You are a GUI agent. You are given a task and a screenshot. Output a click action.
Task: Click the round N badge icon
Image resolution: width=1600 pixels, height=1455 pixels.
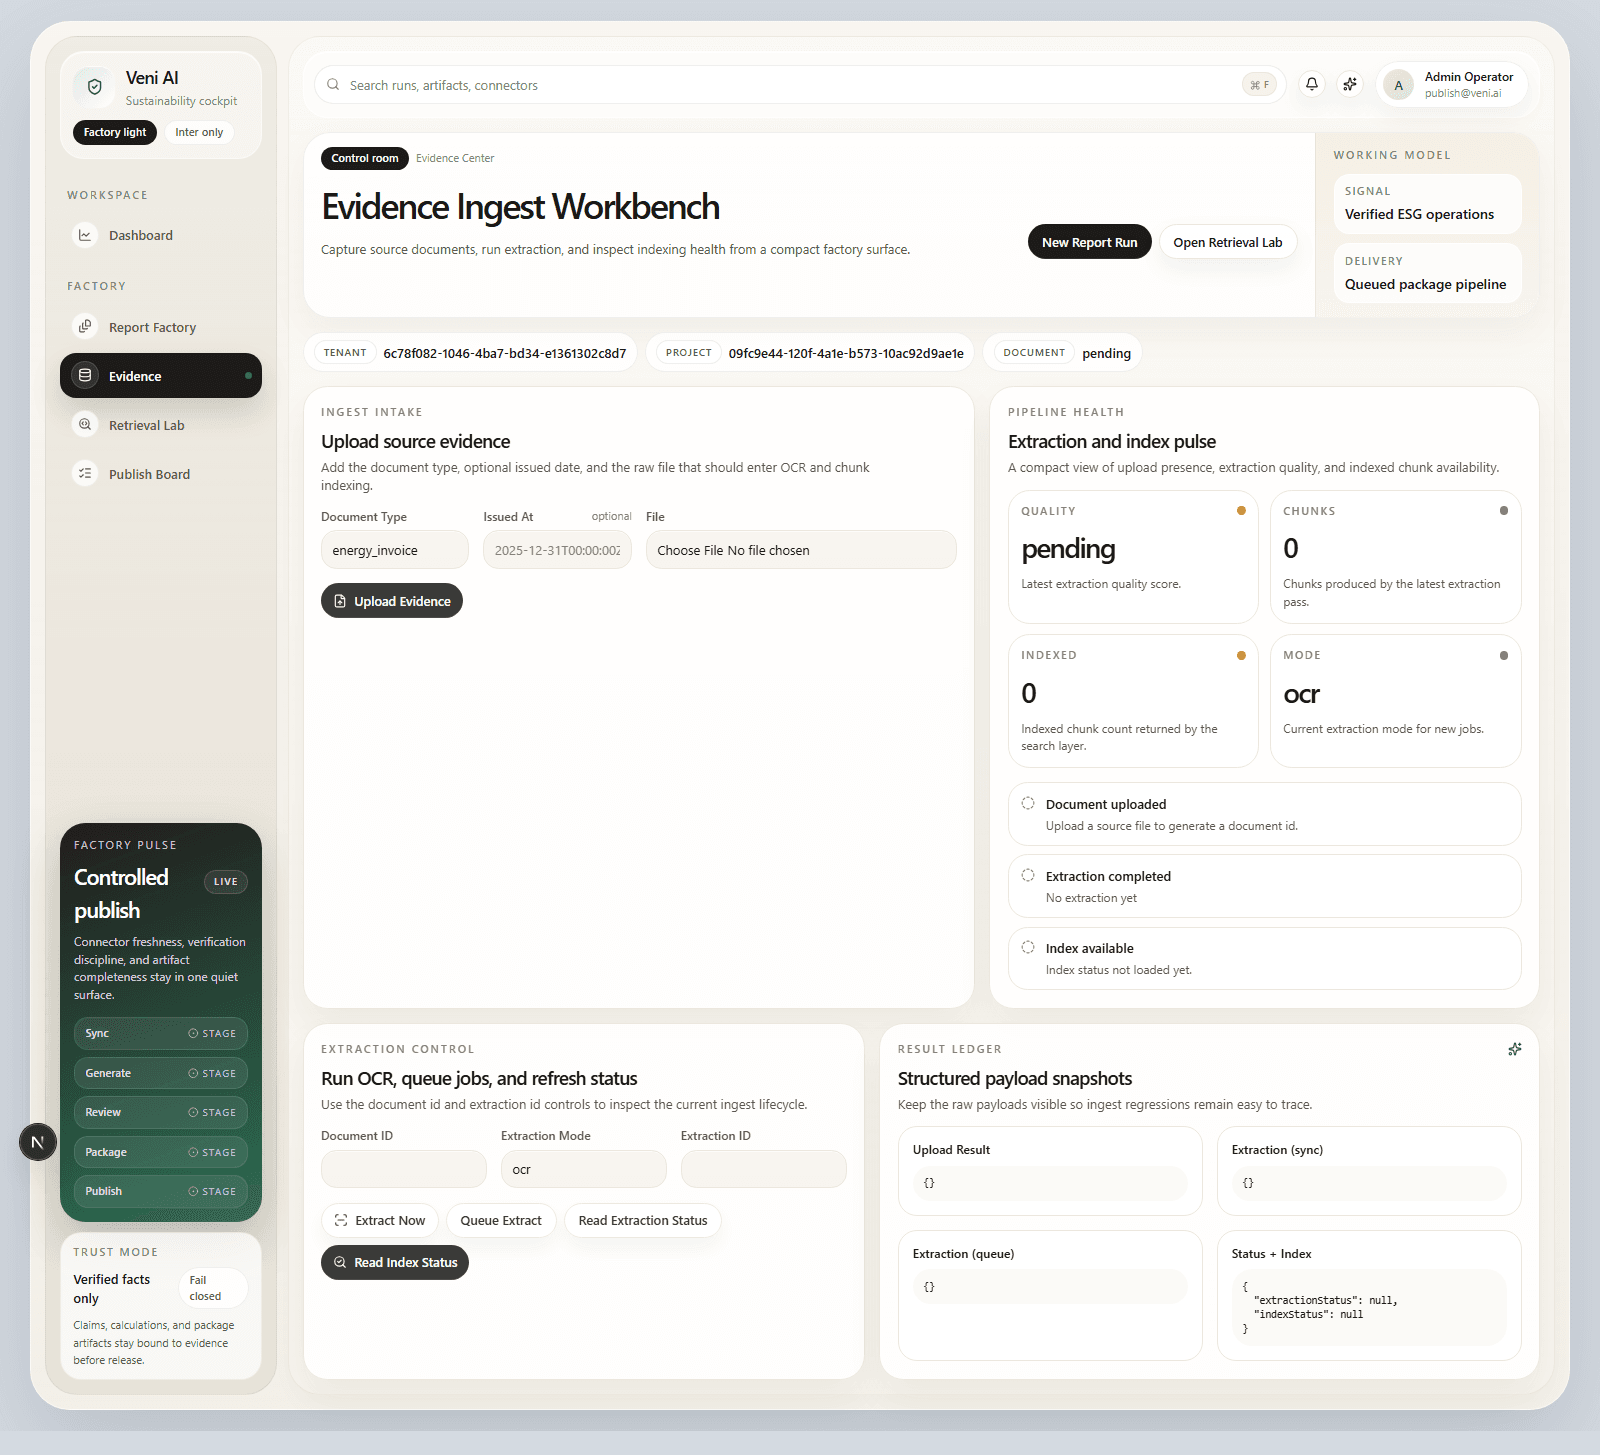pos(38,1142)
